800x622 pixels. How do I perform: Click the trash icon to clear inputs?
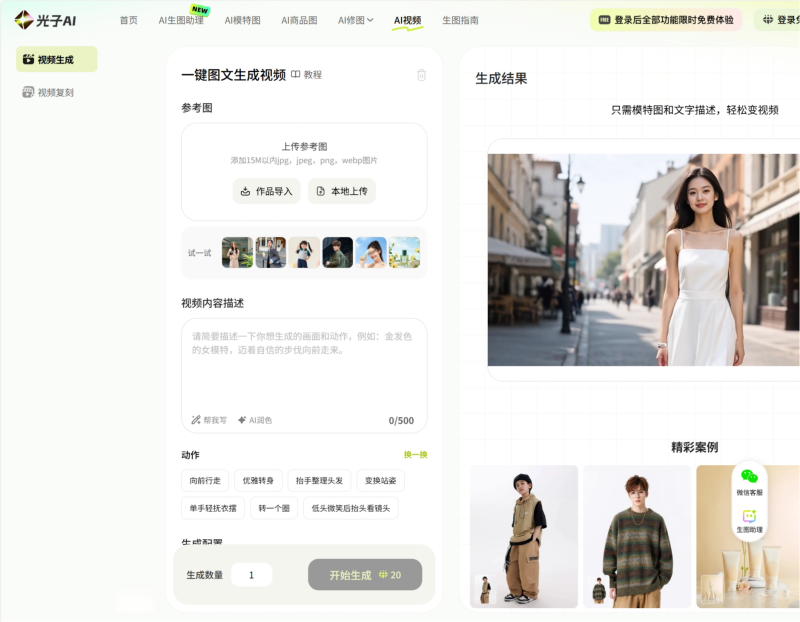(x=421, y=75)
